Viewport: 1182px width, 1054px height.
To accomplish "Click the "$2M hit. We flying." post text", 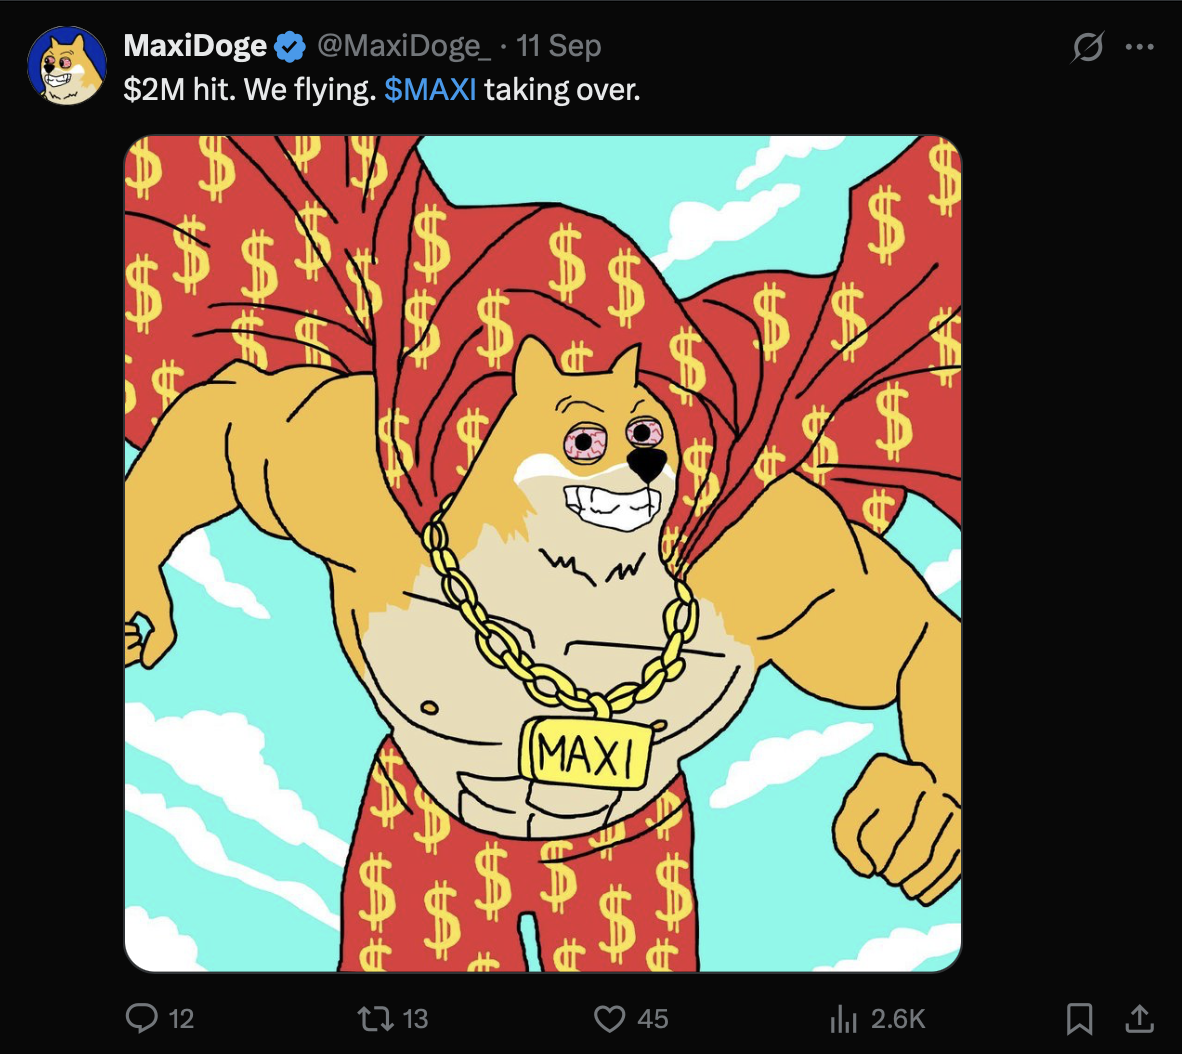I will point(250,90).
